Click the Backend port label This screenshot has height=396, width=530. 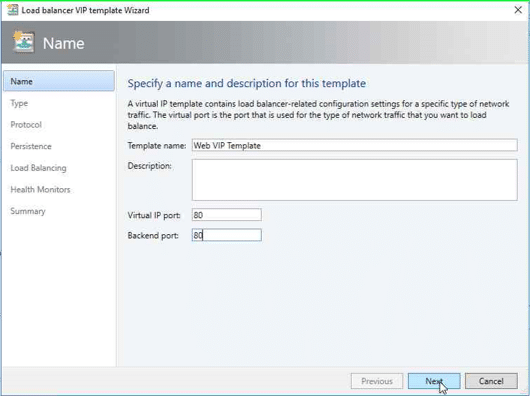[x=153, y=236]
